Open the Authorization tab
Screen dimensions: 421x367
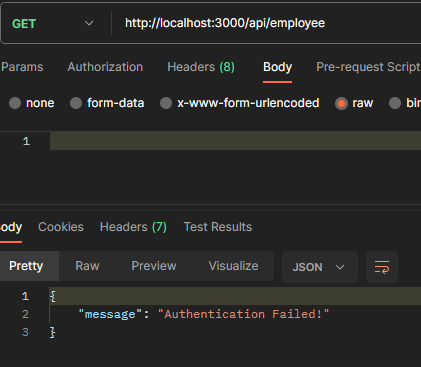click(105, 67)
